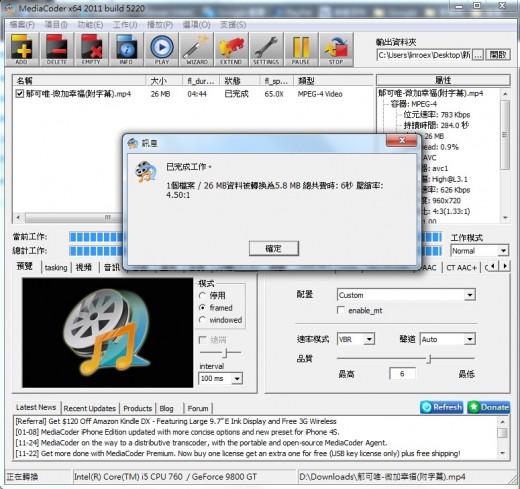Click the ADD file toolbar icon

pyautogui.click(x=22, y=49)
